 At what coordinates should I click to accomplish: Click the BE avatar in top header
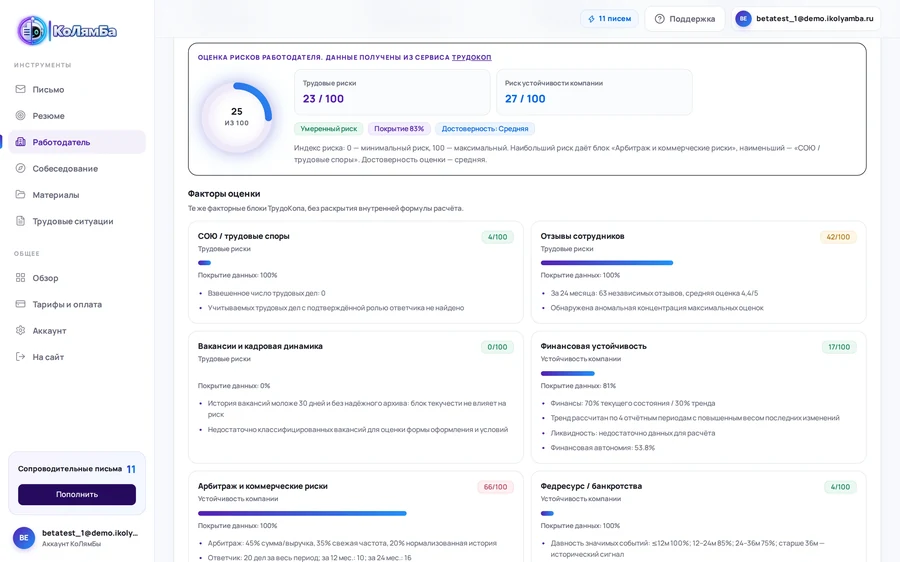click(743, 19)
